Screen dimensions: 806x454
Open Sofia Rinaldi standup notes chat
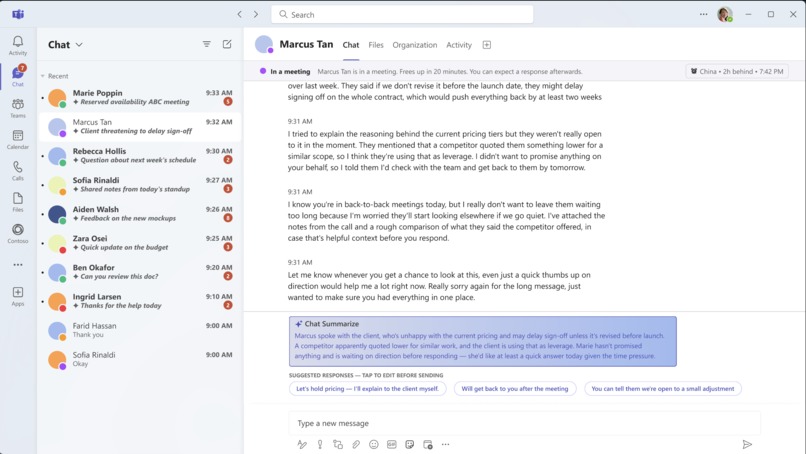point(139,185)
